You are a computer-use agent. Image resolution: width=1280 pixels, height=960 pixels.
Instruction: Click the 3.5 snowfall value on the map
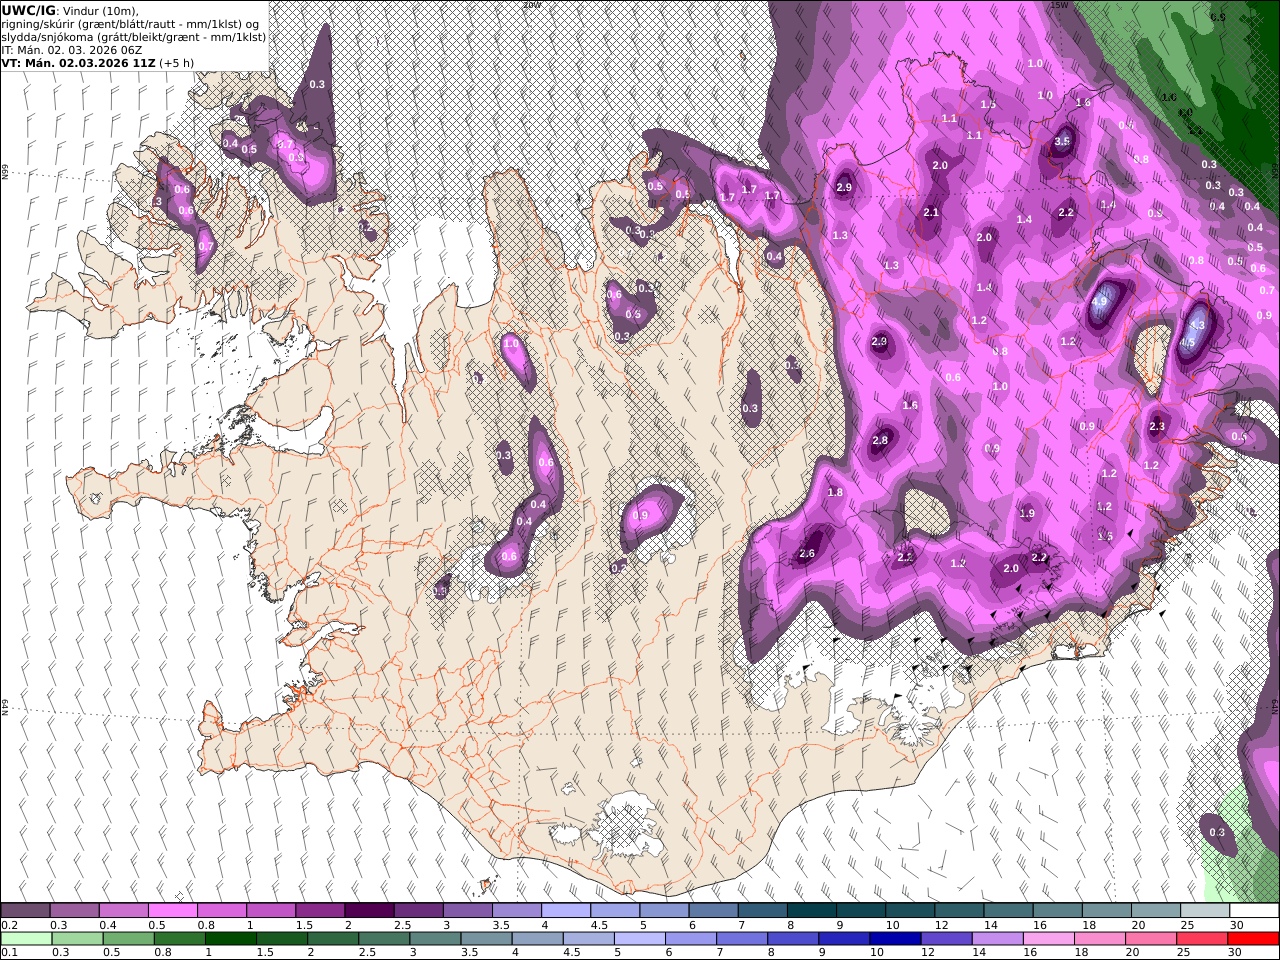[1062, 142]
